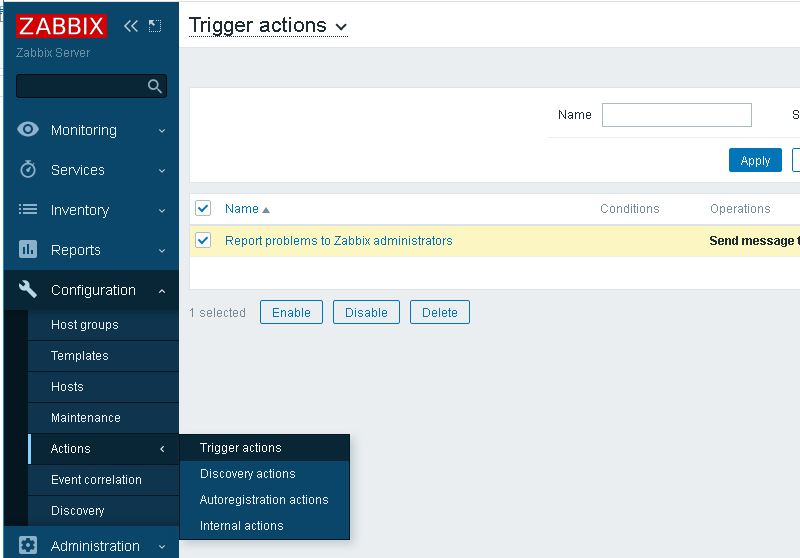Choose Trigger actions in flyout
800x558 pixels.
pos(265,448)
